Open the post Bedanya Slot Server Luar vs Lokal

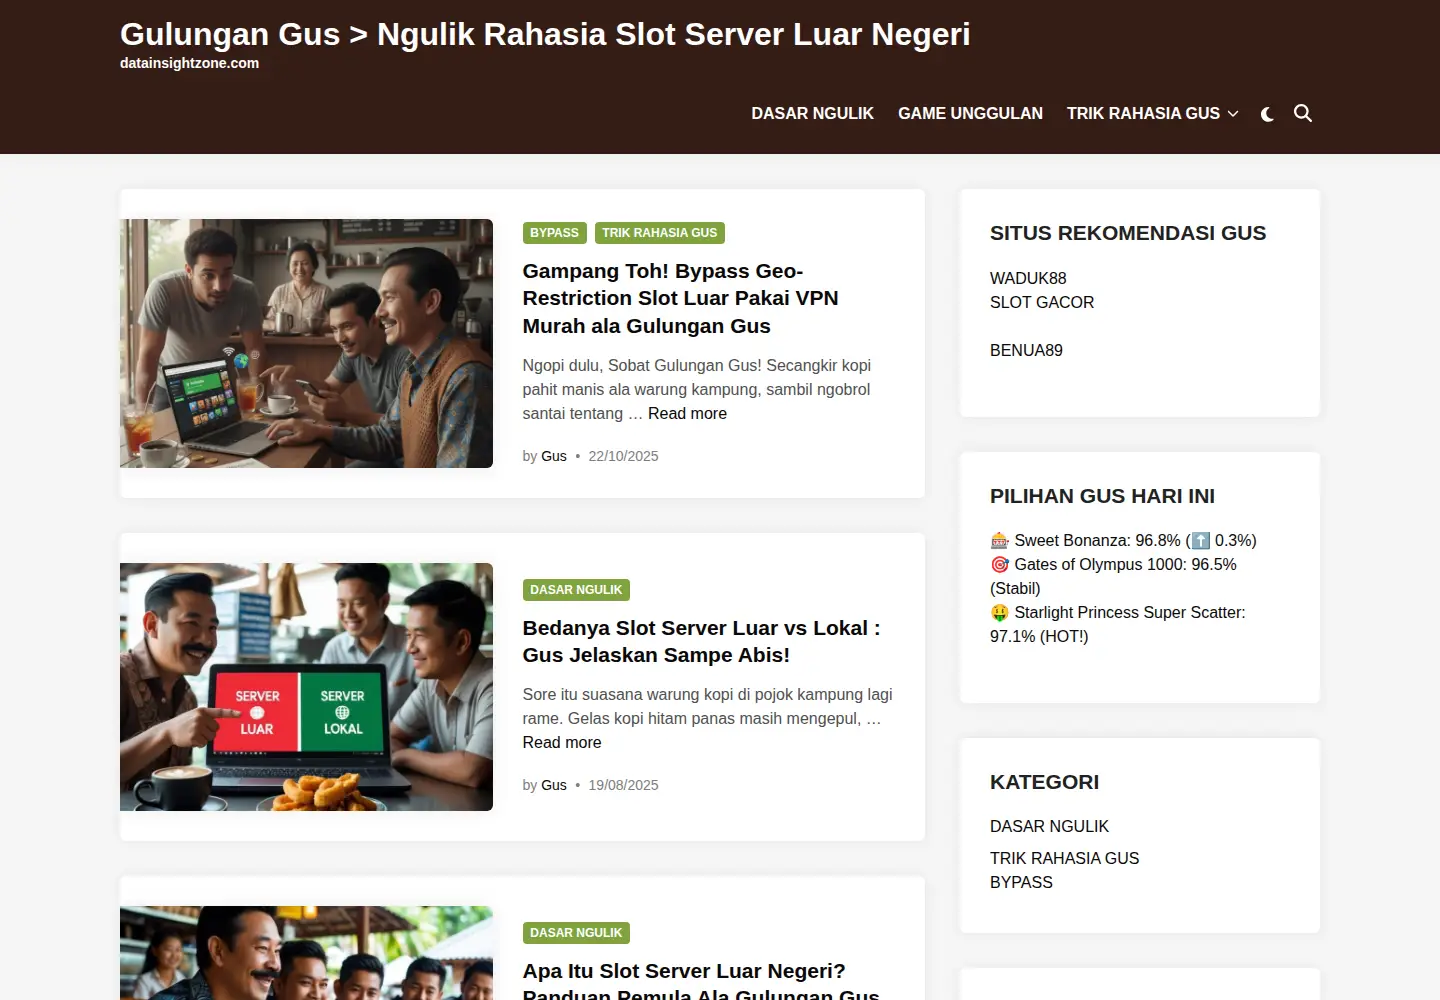coord(701,641)
